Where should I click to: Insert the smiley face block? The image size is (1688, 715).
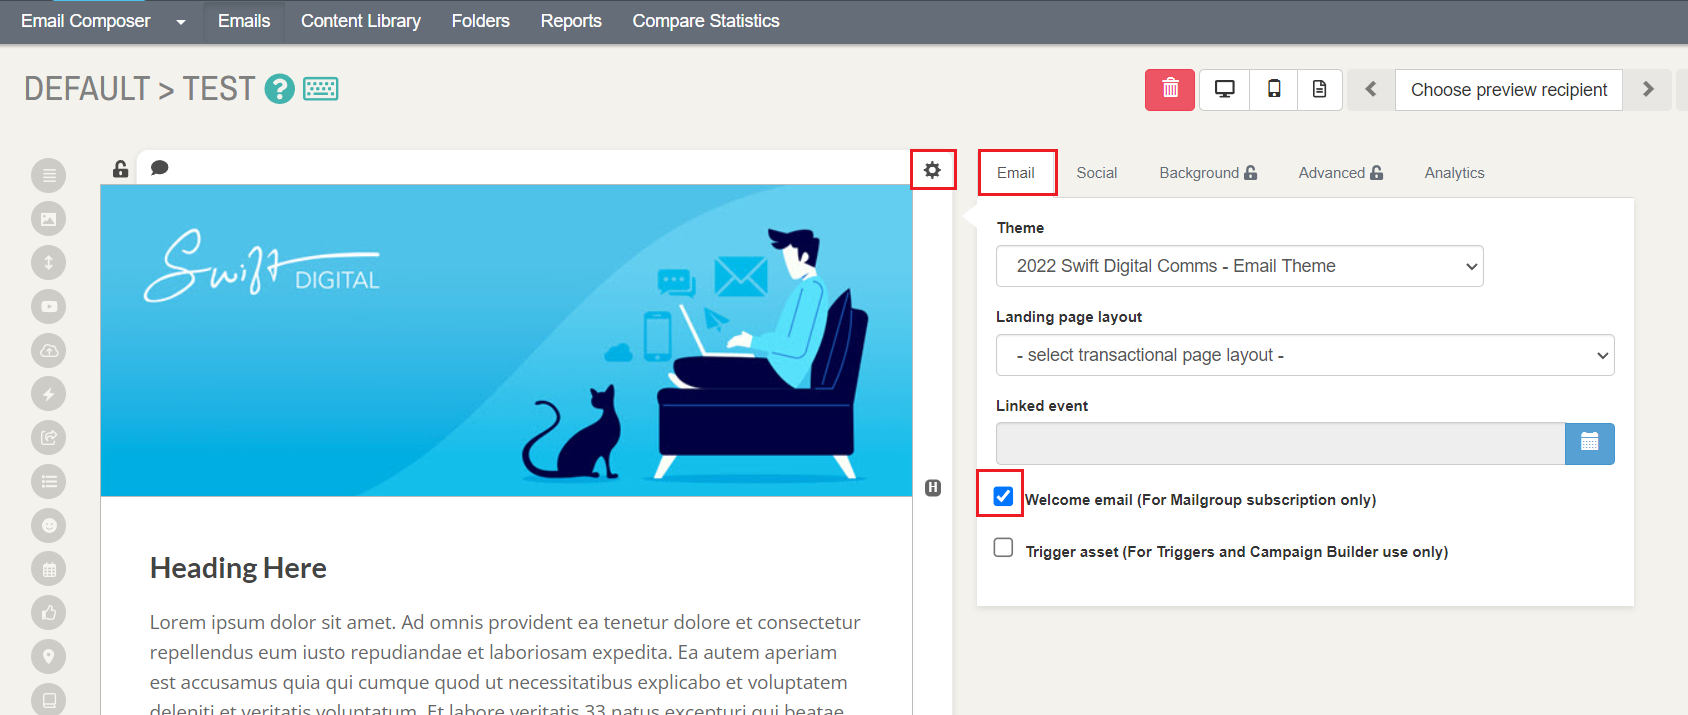[48, 525]
